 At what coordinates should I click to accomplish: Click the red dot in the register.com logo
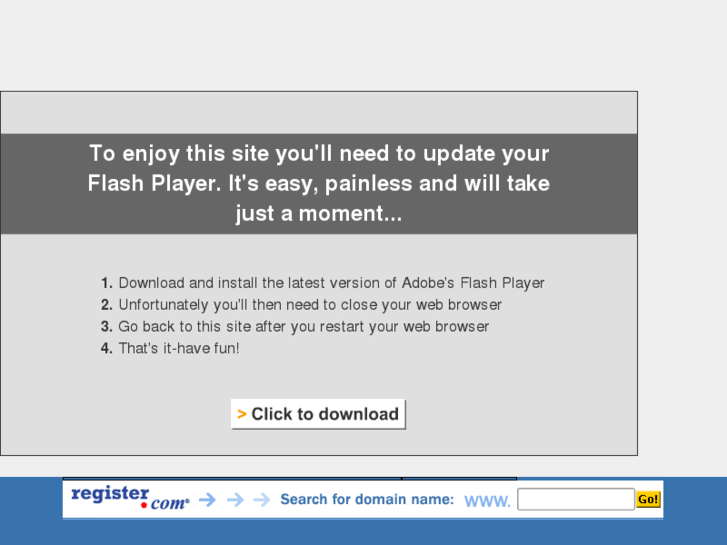[144, 505]
